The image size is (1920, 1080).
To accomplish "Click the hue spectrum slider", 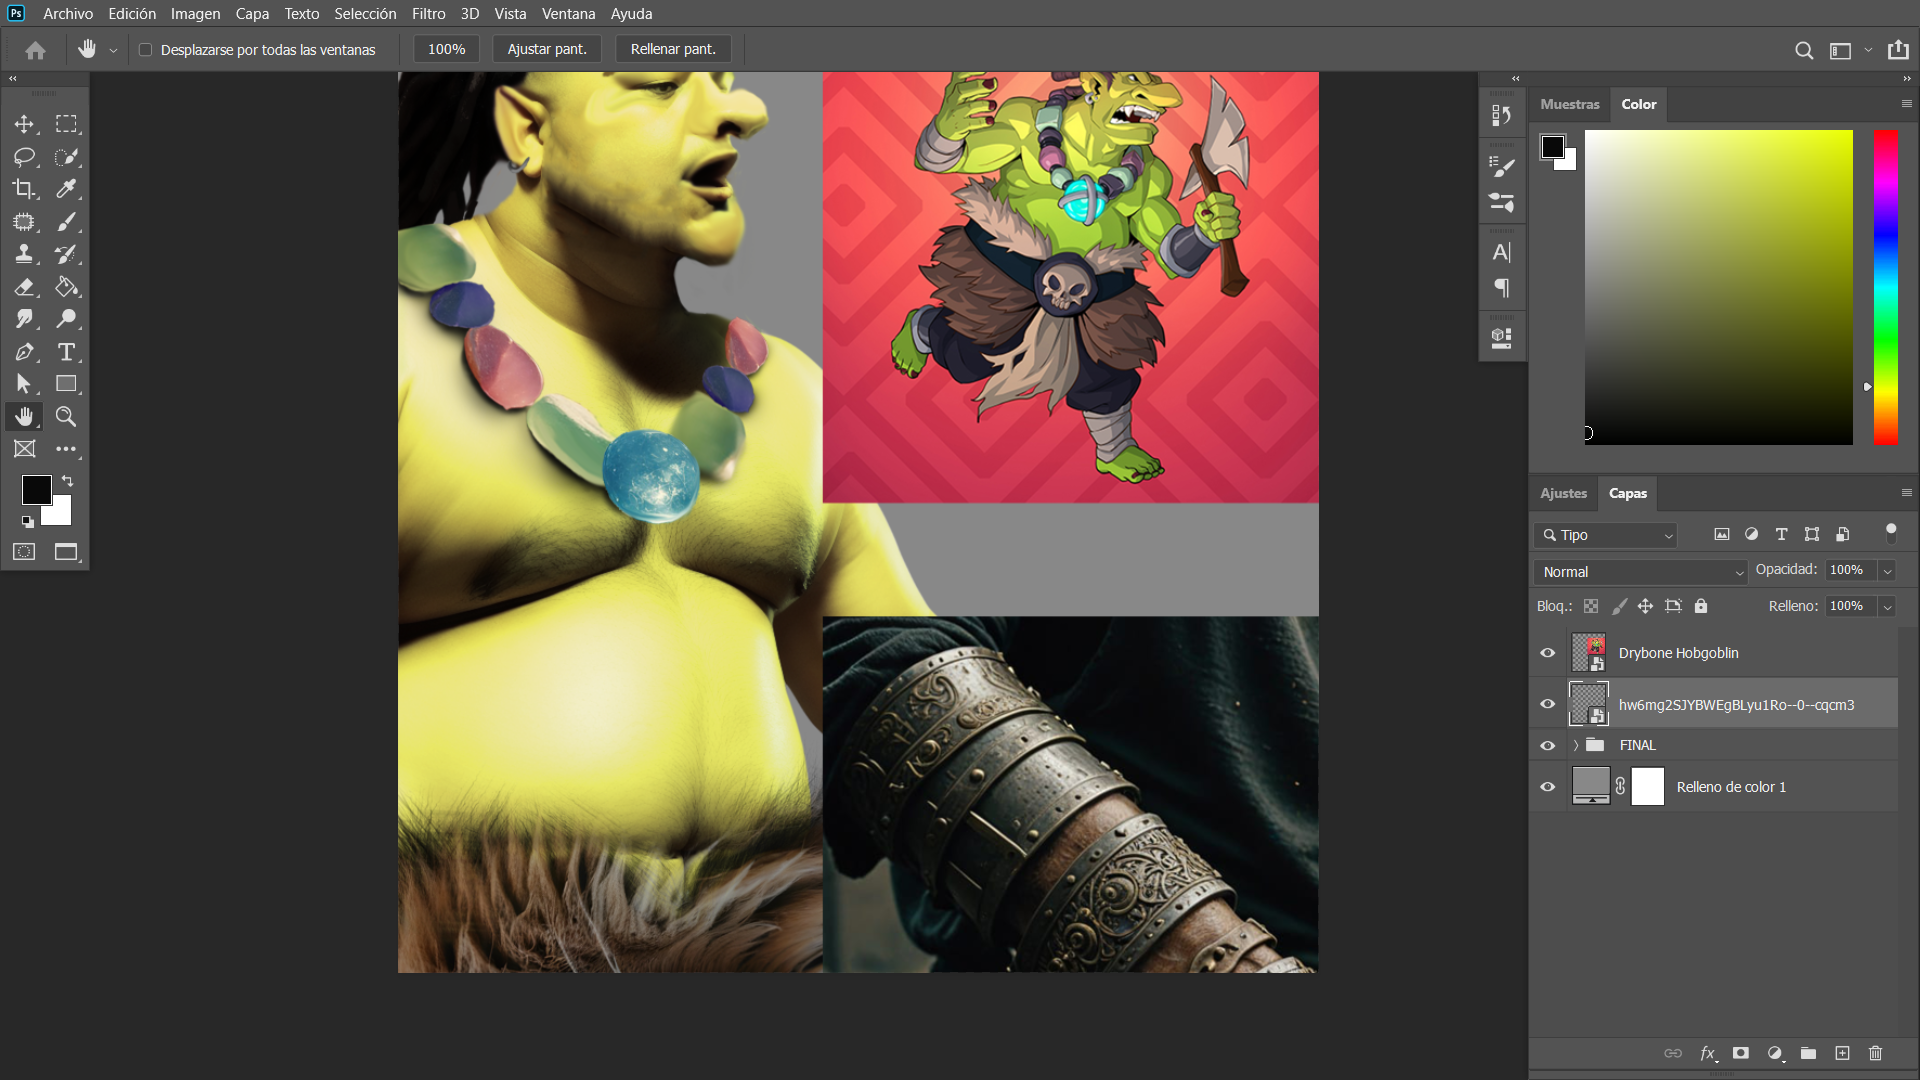I will [1885, 287].
